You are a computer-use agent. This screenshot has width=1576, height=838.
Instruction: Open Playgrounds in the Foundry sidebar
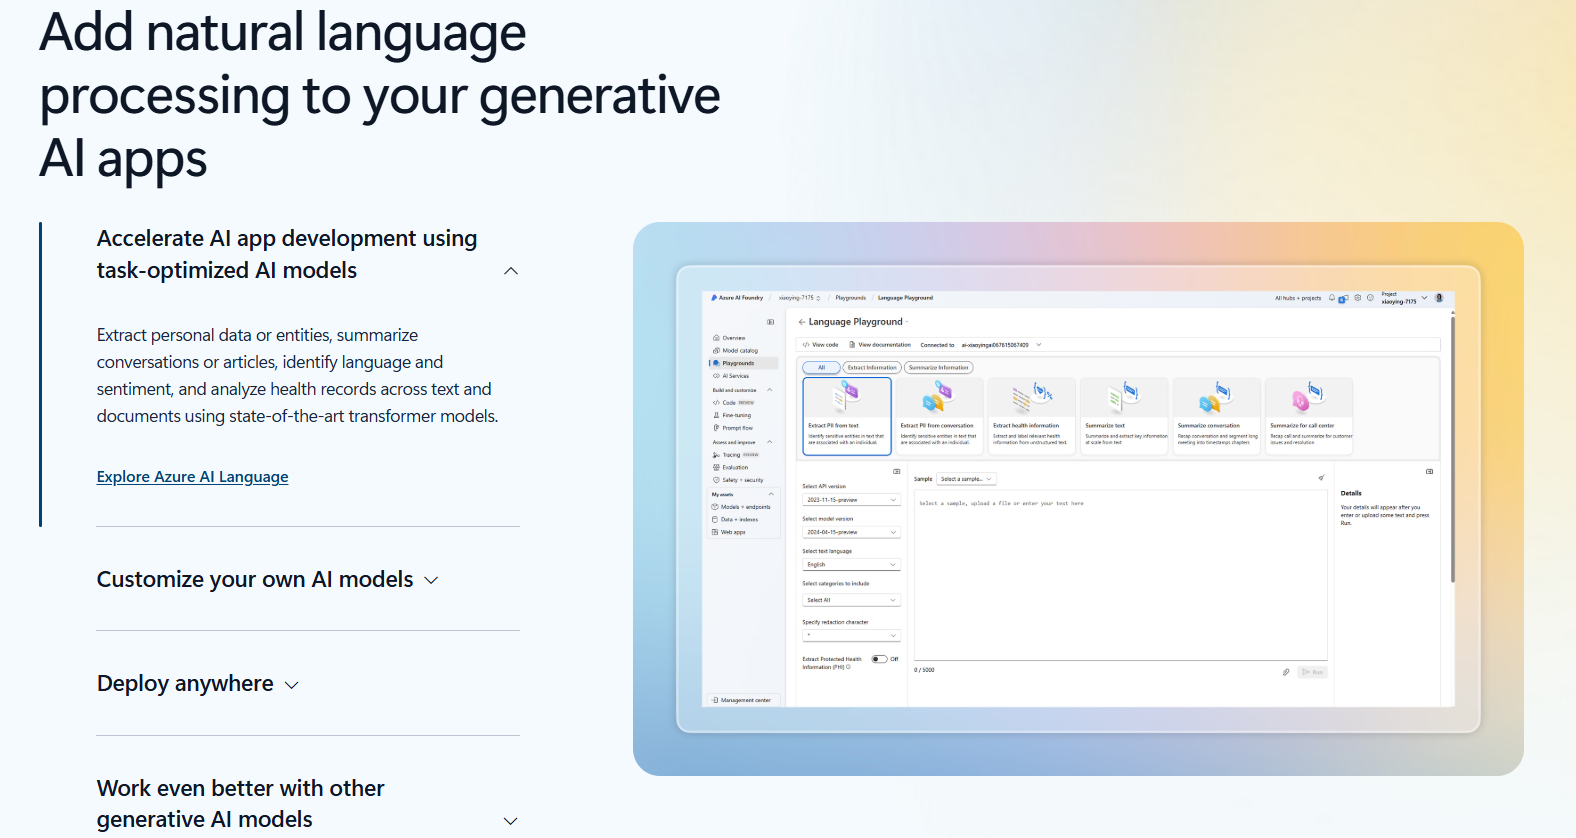[x=738, y=363]
